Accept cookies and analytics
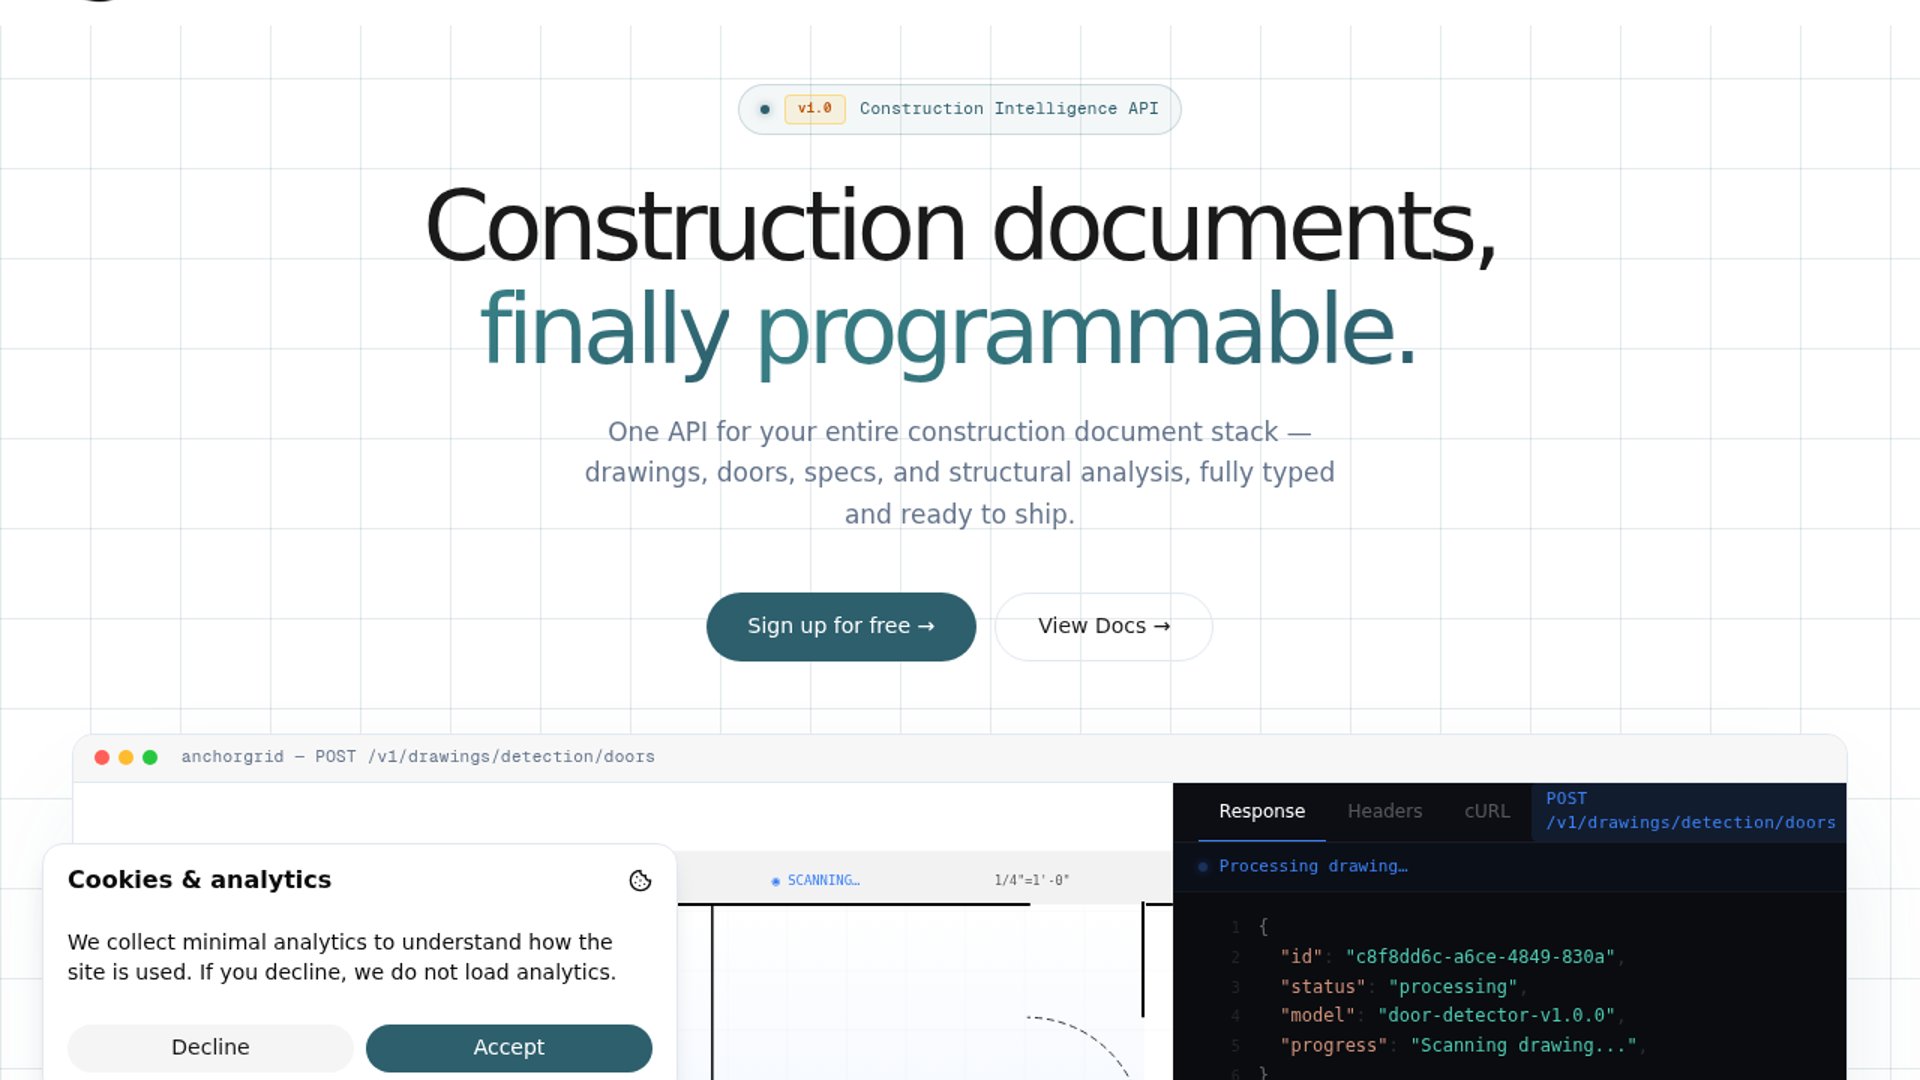Image resolution: width=1920 pixels, height=1080 pixels. point(509,1047)
